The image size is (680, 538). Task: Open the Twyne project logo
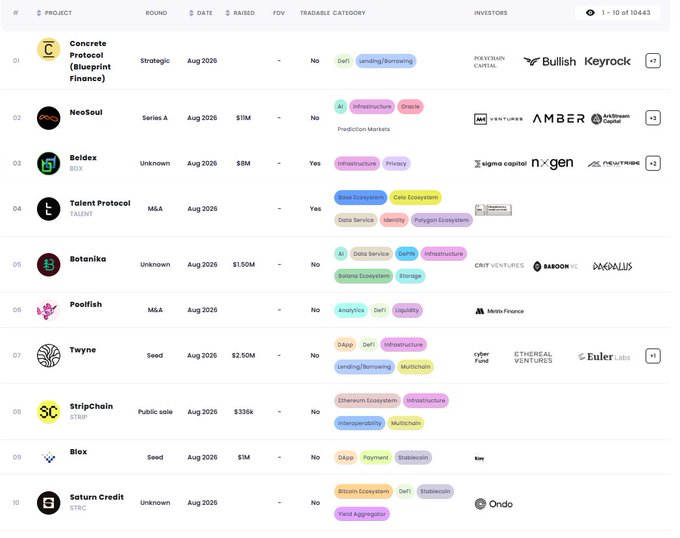pyautogui.click(x=49, y=355)
